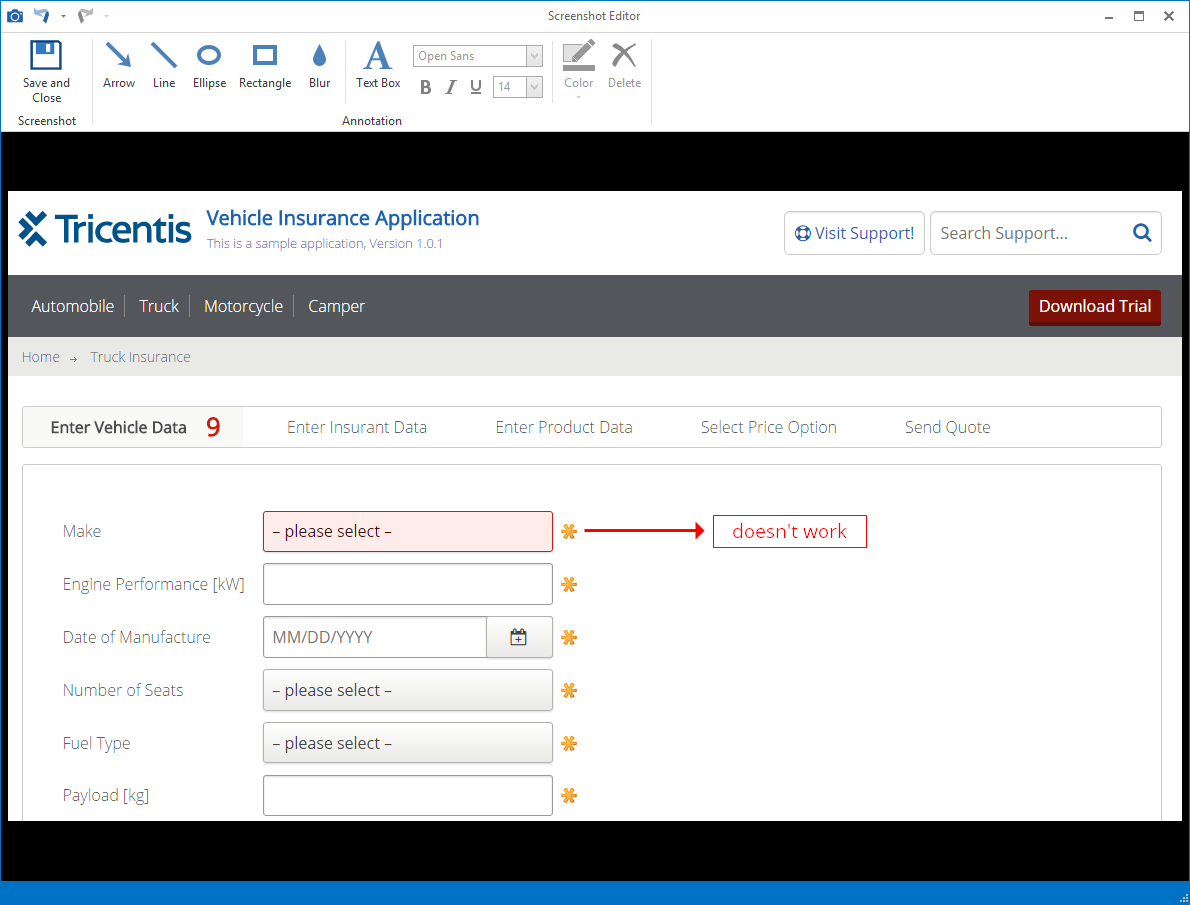1190x905 pixels.
Task: Click the camera icon in title bar
Action: 15,16
